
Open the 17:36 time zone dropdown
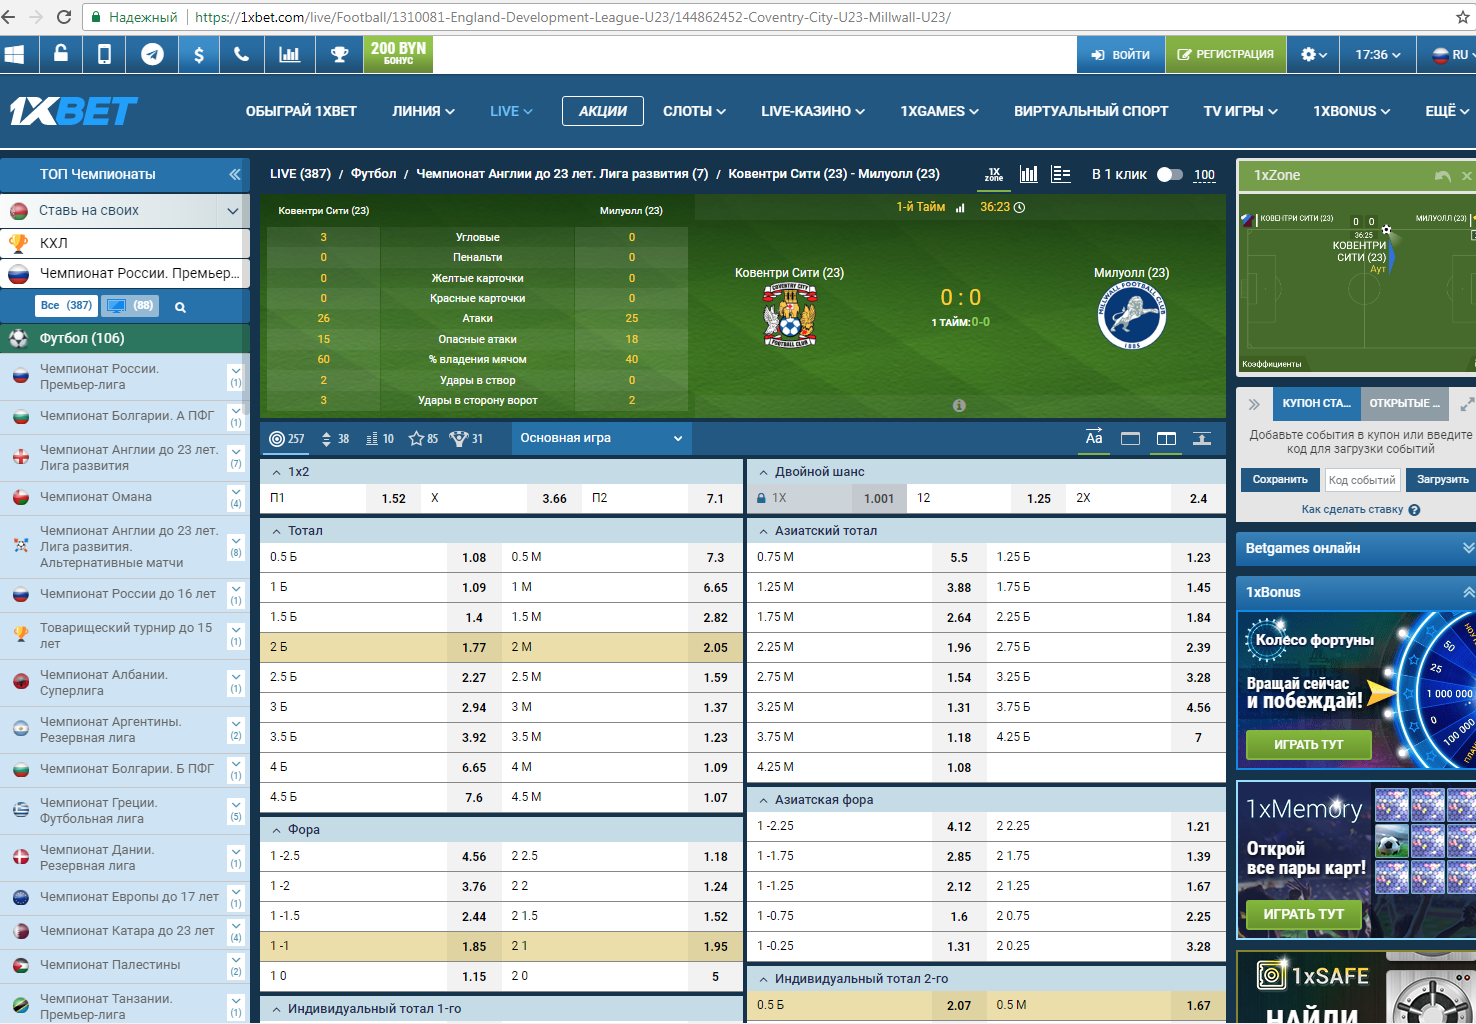point(1378,55)
